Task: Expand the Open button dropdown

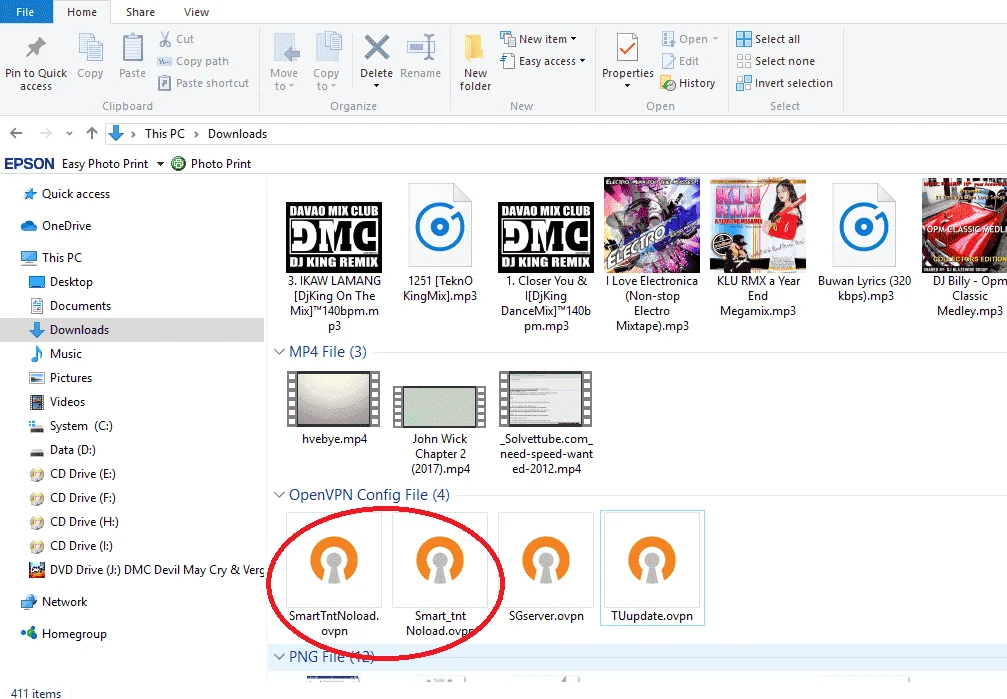Action: point(715,39)
